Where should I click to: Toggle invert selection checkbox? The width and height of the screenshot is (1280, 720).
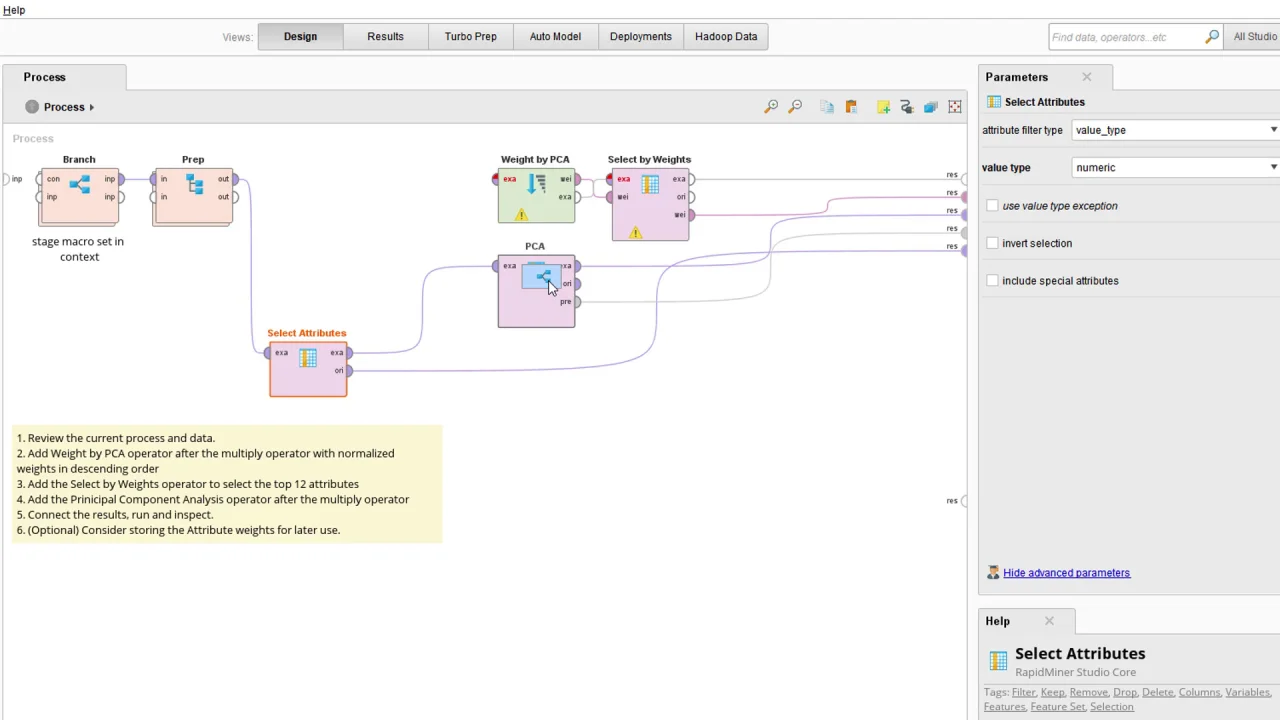coord(992,243)
